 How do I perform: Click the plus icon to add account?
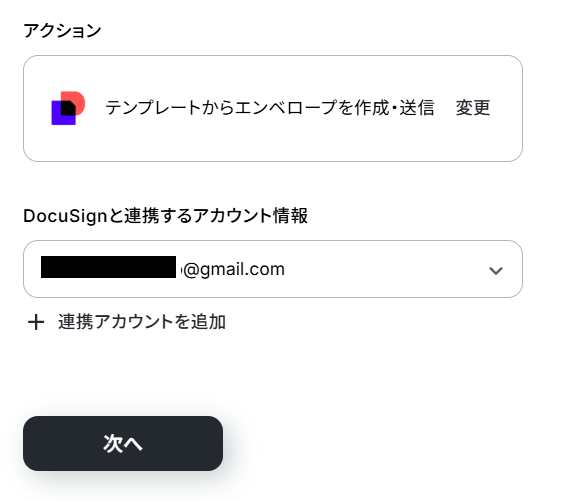[36, 323]
